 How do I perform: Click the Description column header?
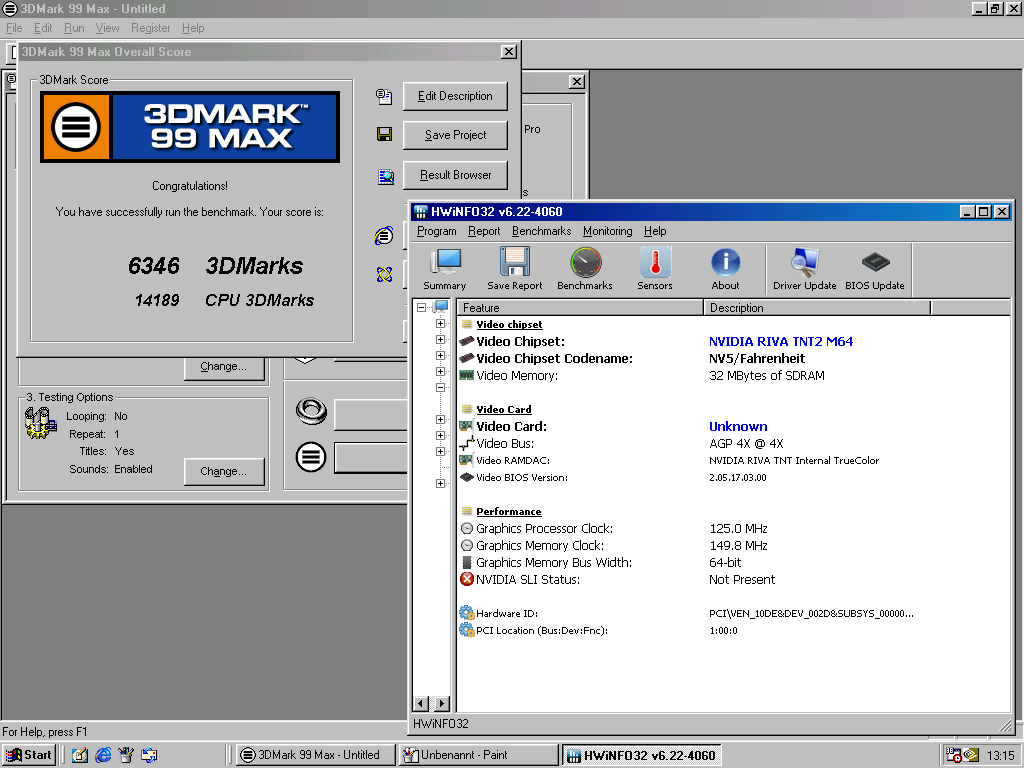tap(816, 308)
